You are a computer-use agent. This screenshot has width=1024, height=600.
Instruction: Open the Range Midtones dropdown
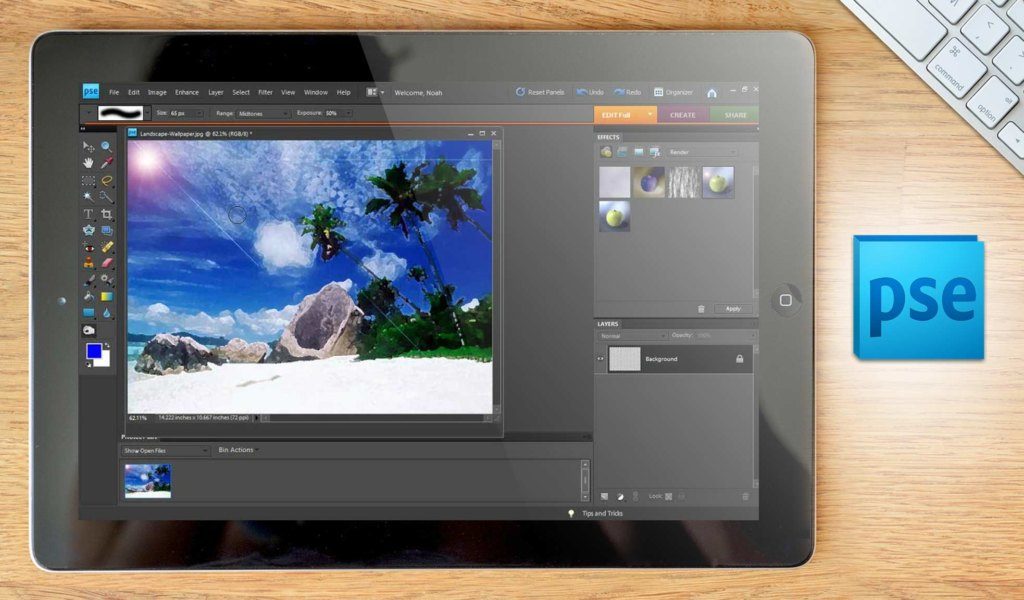(x=263, y=114)
